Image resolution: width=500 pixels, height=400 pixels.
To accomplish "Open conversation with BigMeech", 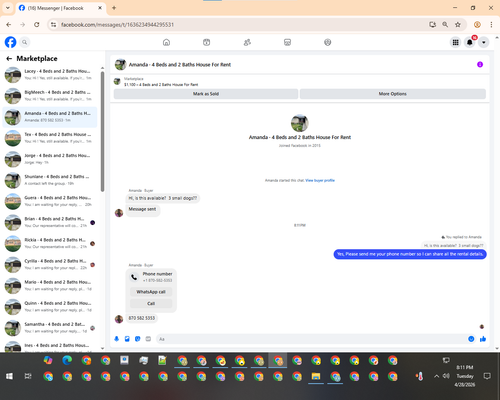I will [50, 96].
